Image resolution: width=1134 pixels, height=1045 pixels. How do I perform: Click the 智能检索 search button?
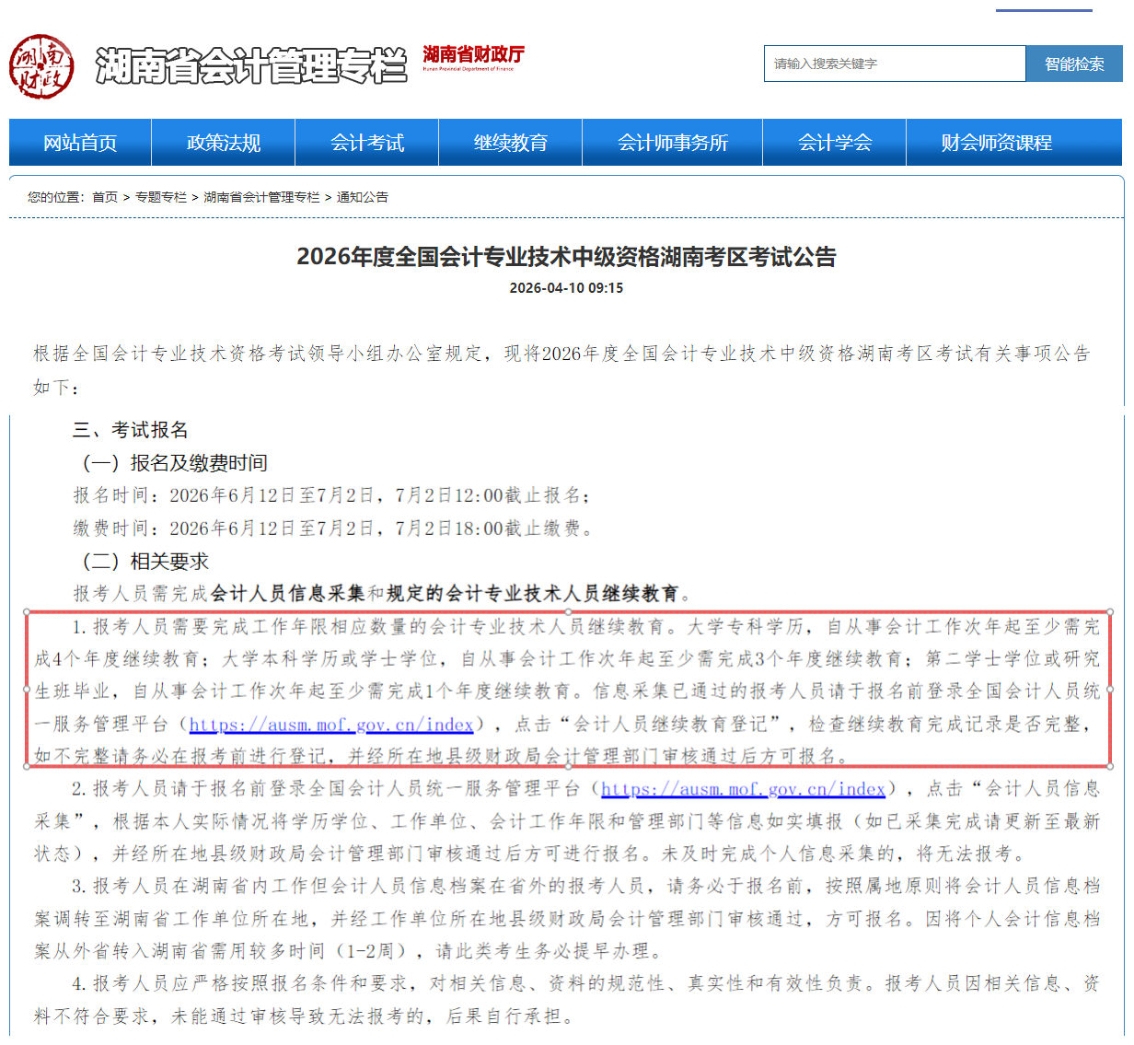(x=1074, y=64)
